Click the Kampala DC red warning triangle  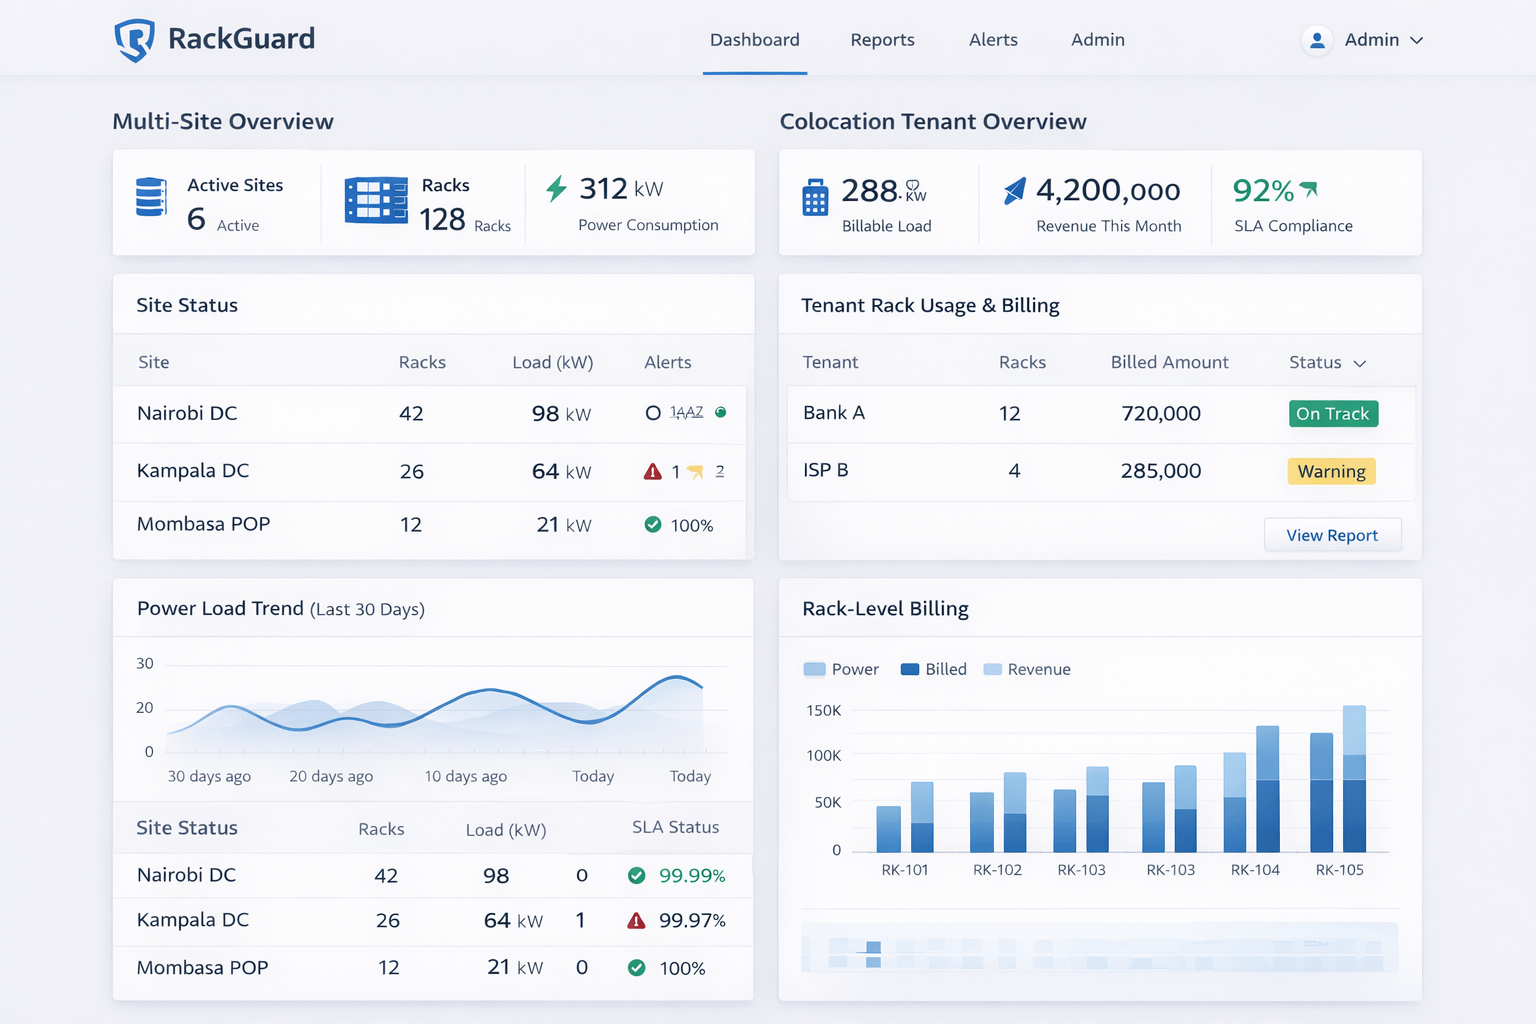[x=653, y=471]
